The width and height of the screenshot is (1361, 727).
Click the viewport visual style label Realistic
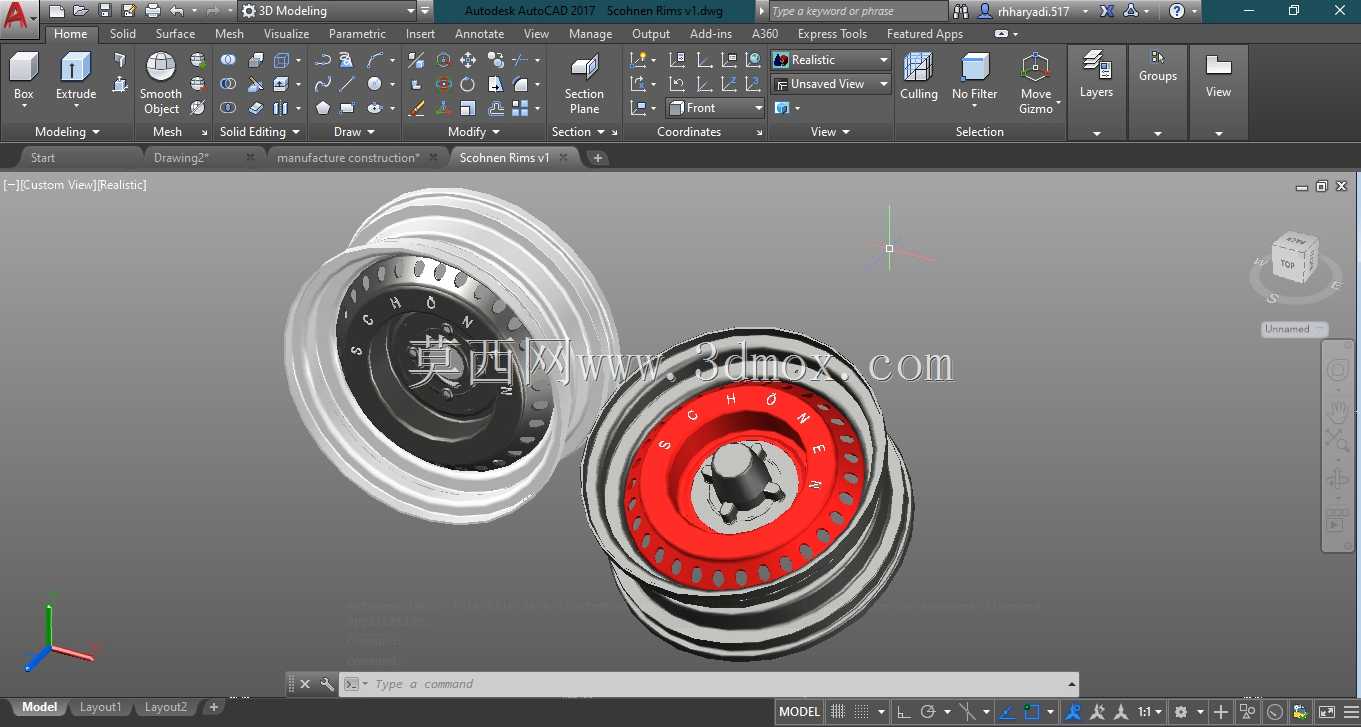[120, 185]
